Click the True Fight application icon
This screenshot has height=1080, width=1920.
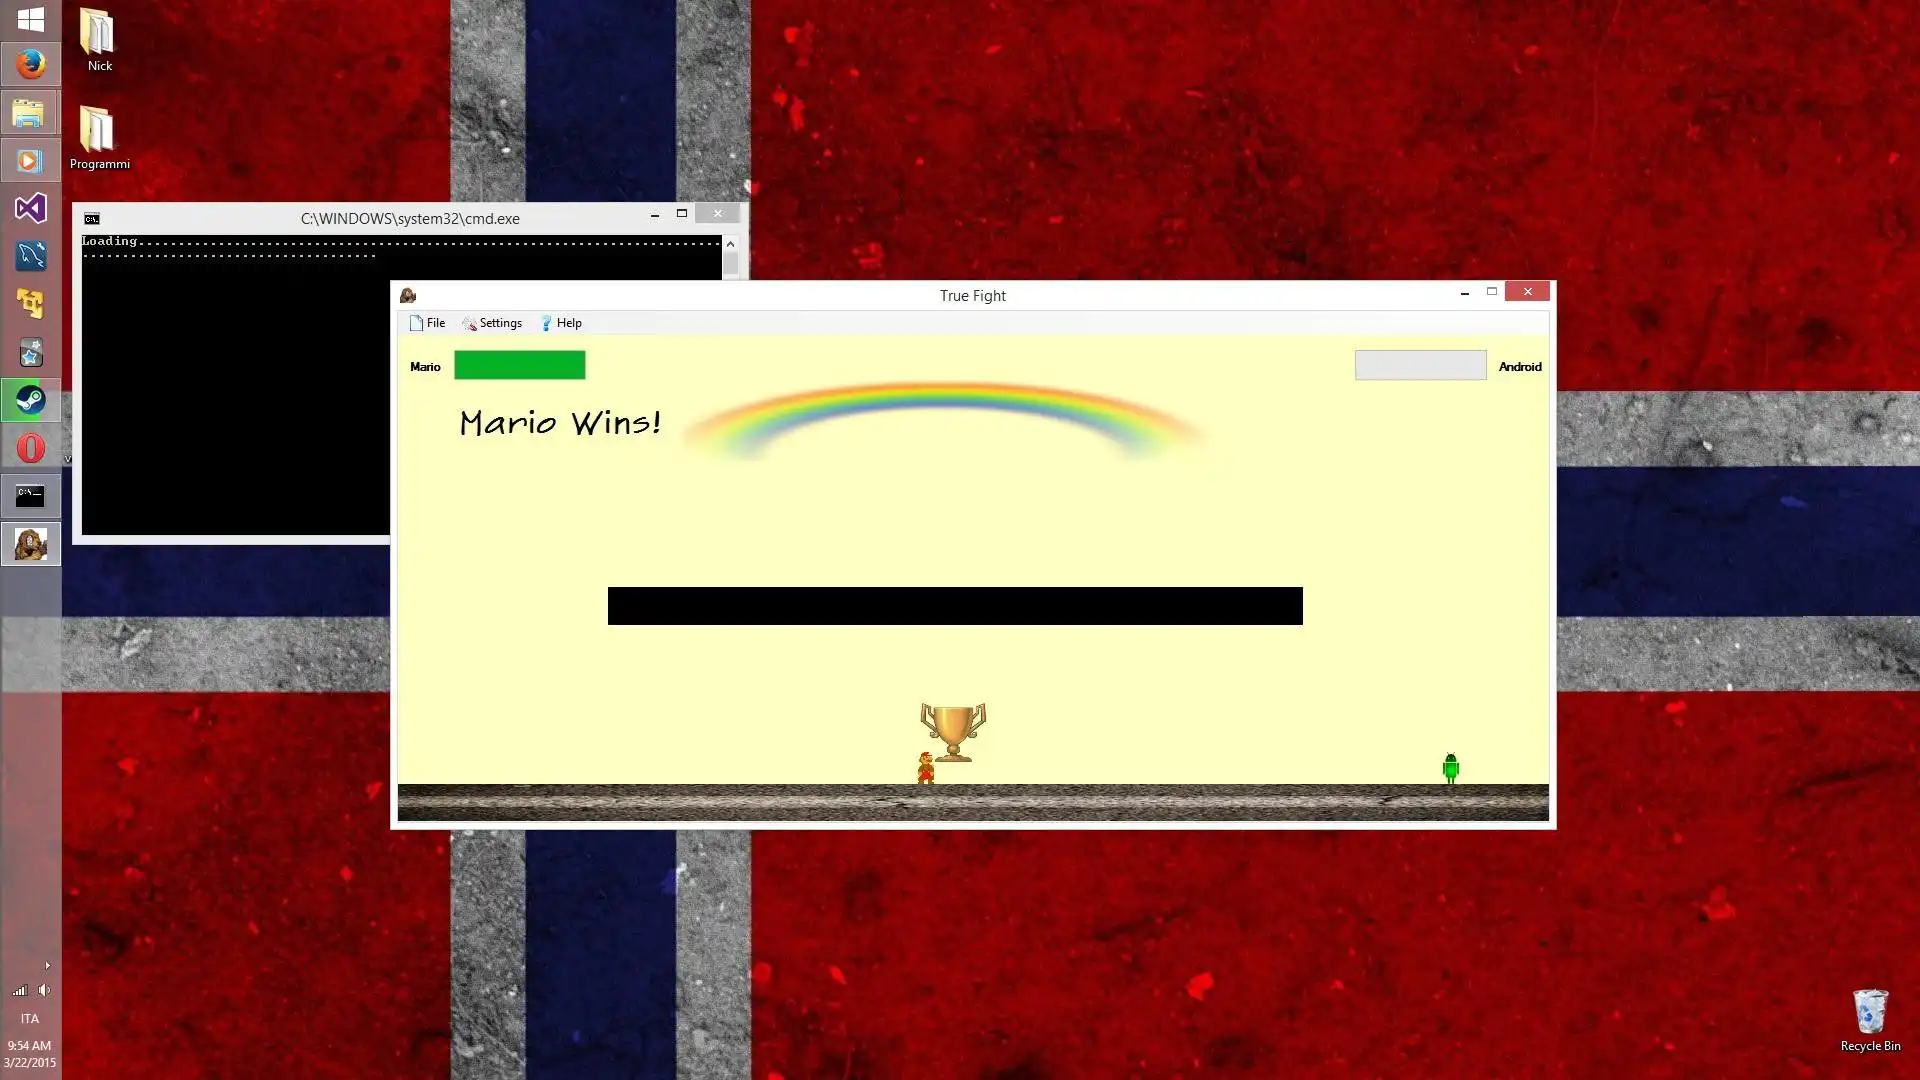click(407, 294)
